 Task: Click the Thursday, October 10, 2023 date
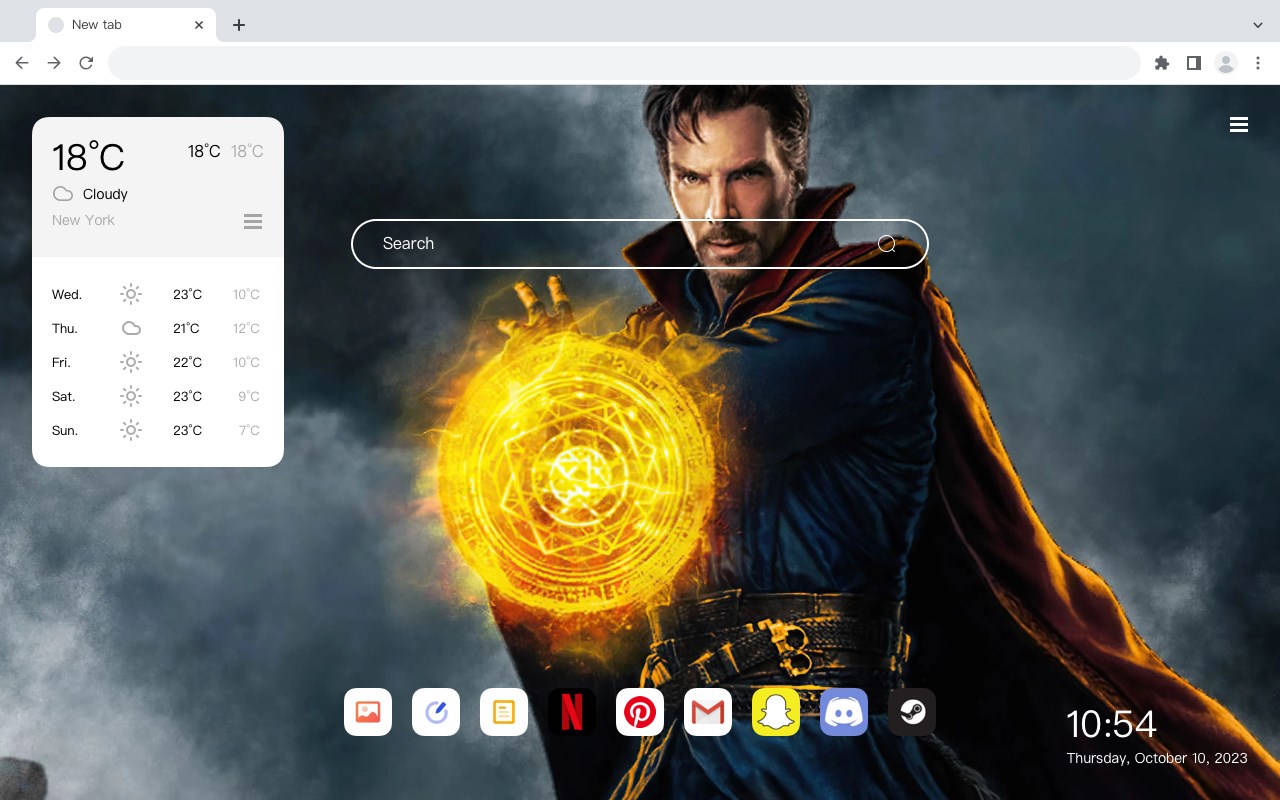1157,758
